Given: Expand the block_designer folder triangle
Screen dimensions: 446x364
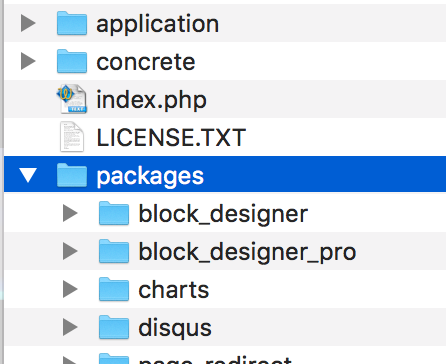Looking at the screenshot, I should point(70,213).
